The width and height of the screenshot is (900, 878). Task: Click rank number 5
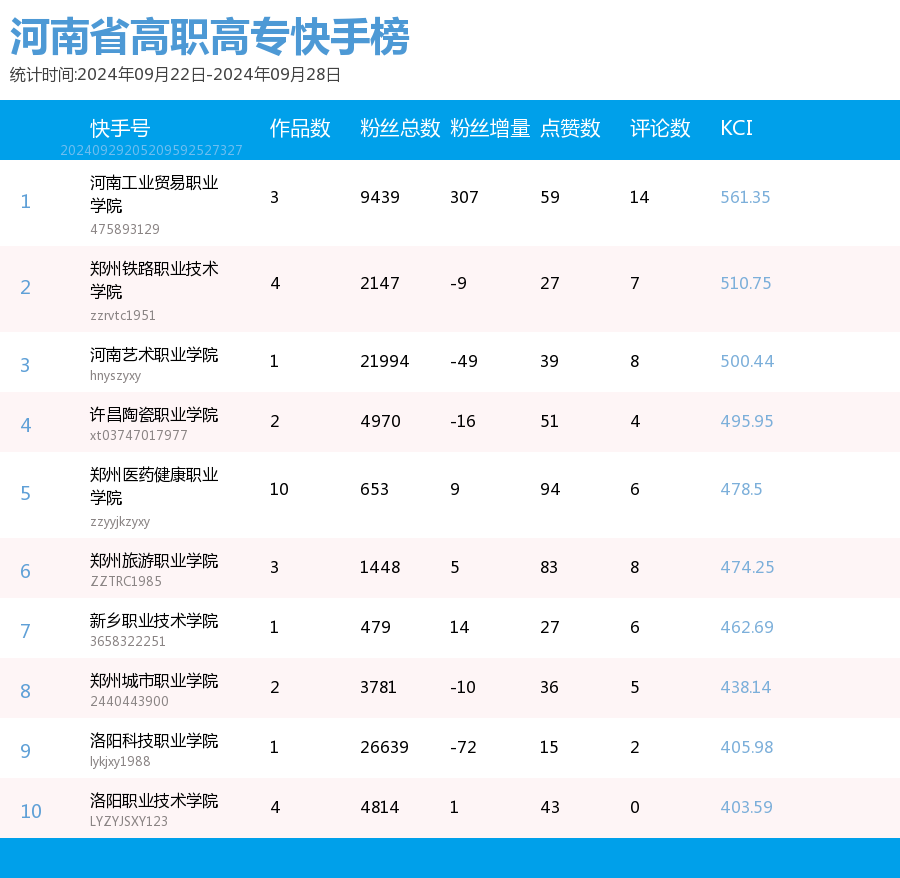click(x=25, y=493)
